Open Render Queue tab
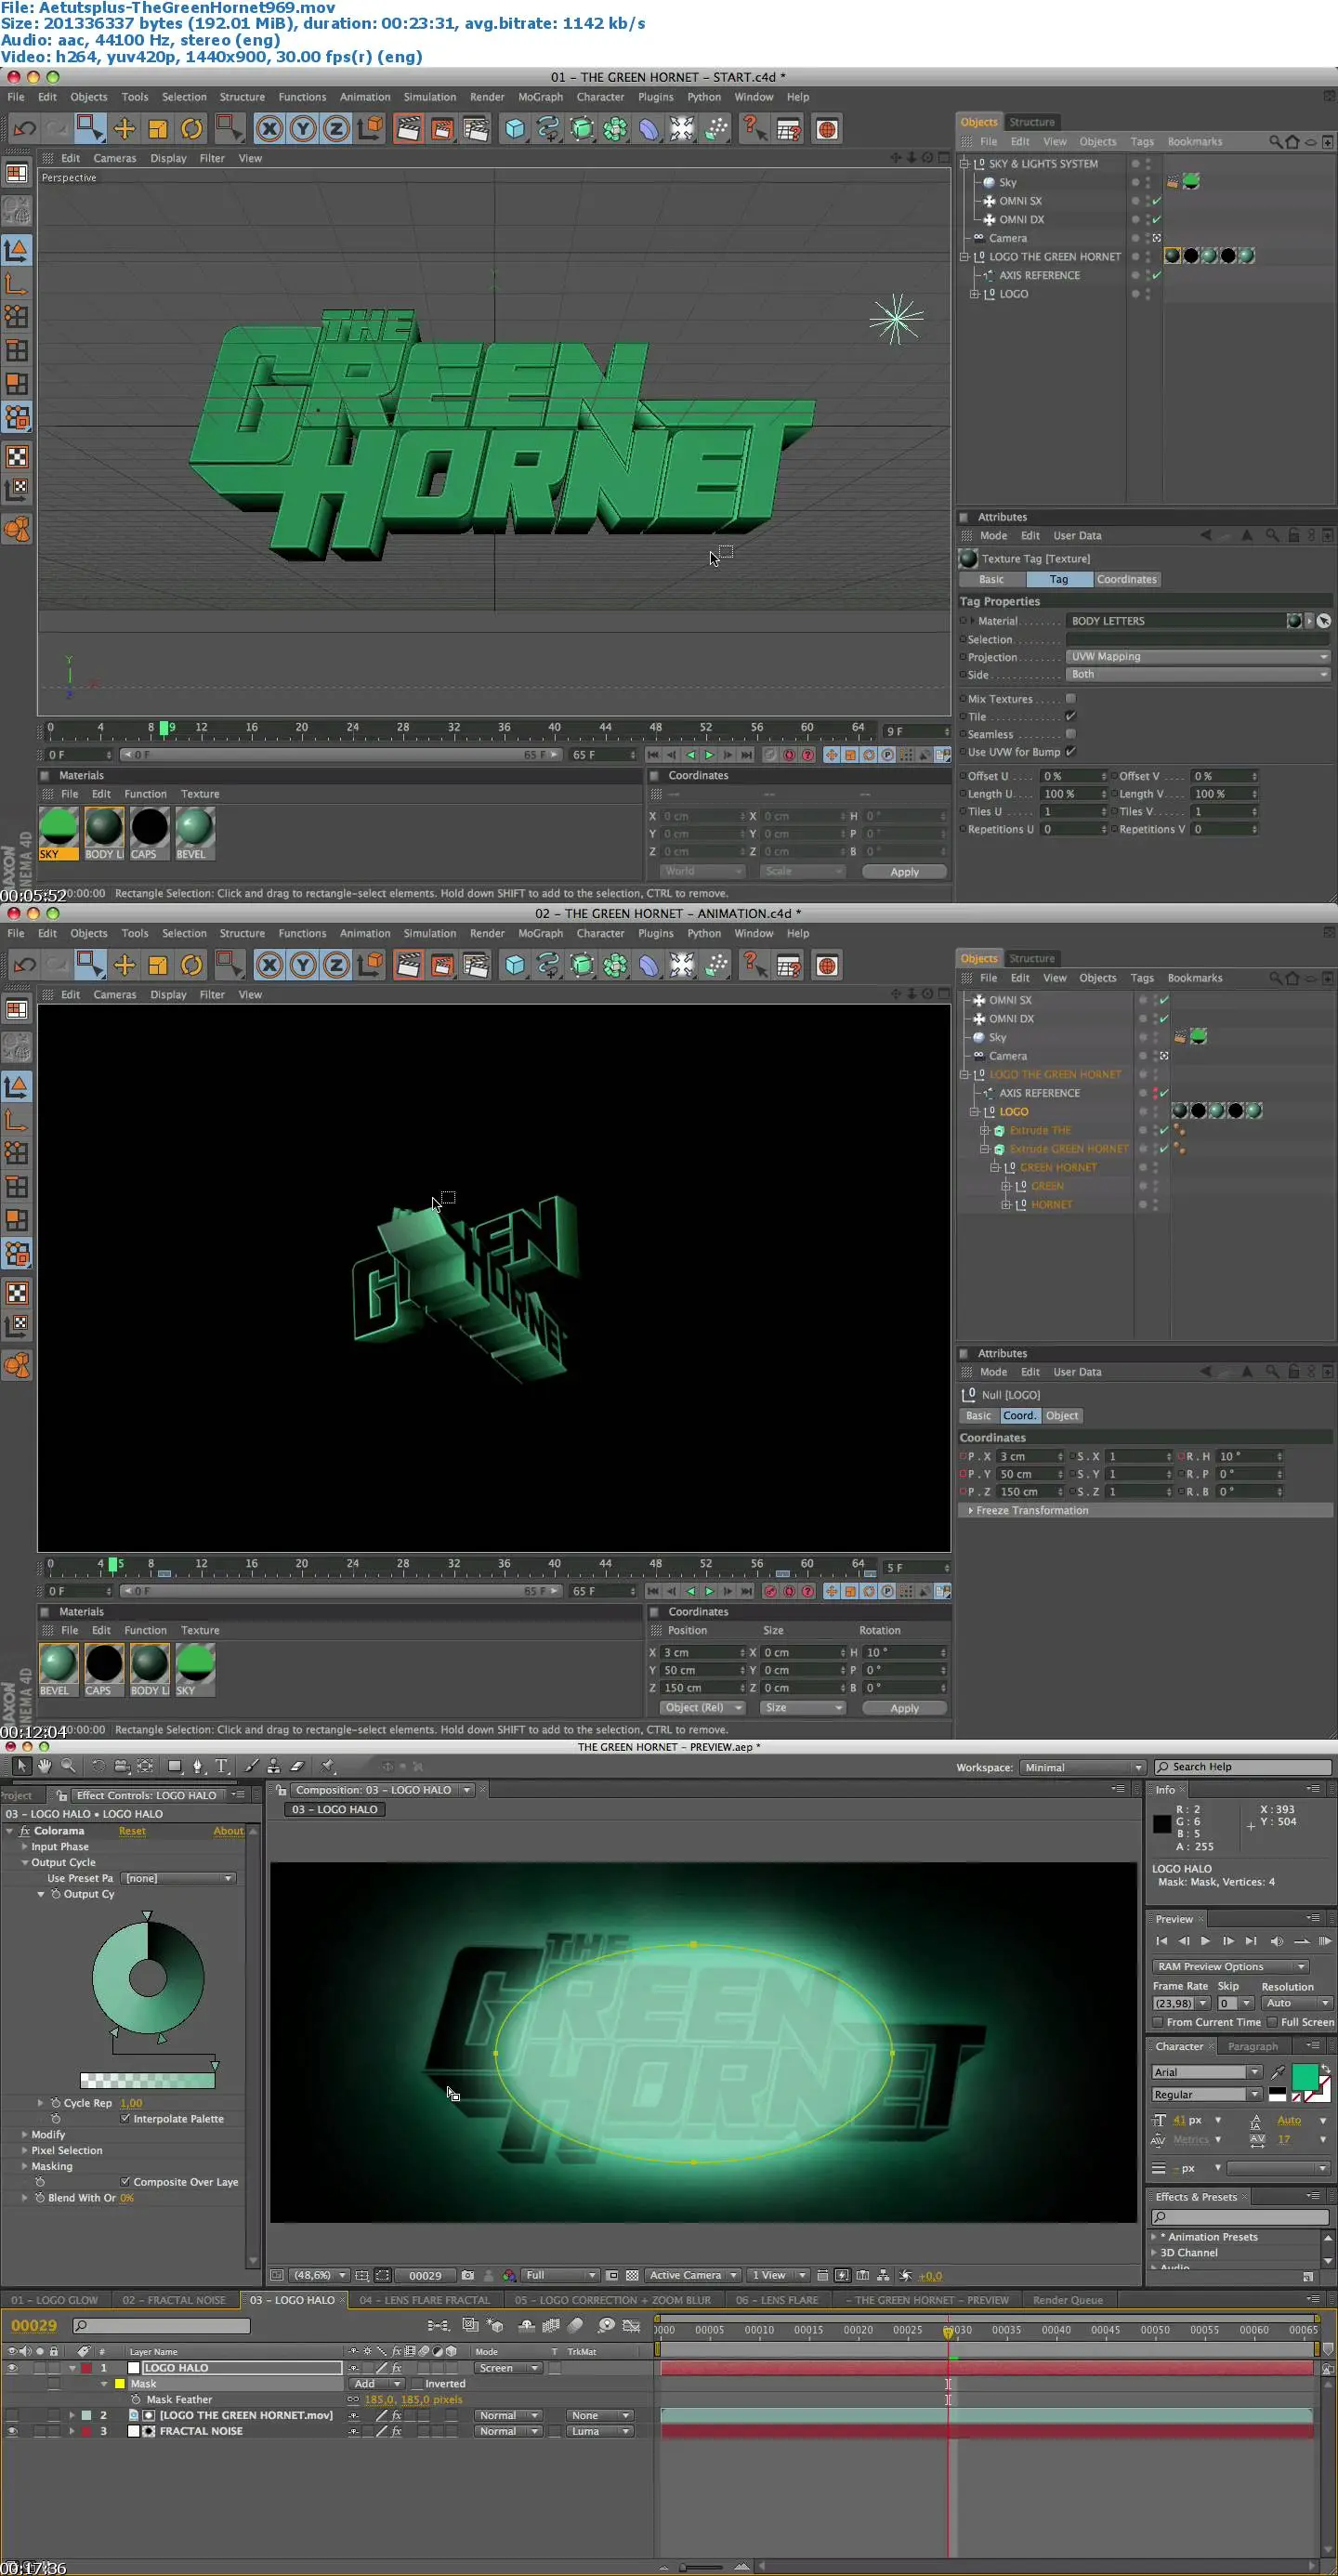This screenshot has width=1338, height=2576. click(x=1067, y=2300)
